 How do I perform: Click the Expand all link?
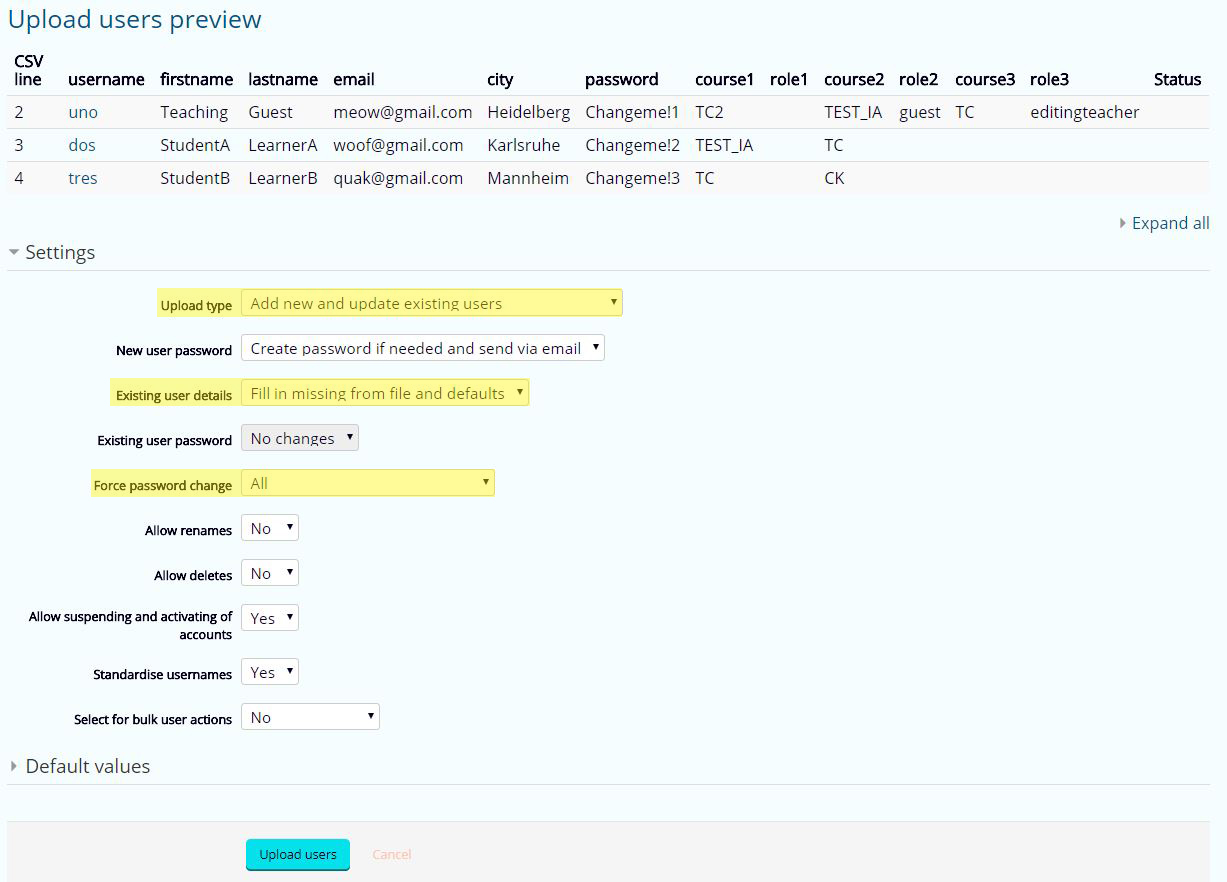[1169, 223]
